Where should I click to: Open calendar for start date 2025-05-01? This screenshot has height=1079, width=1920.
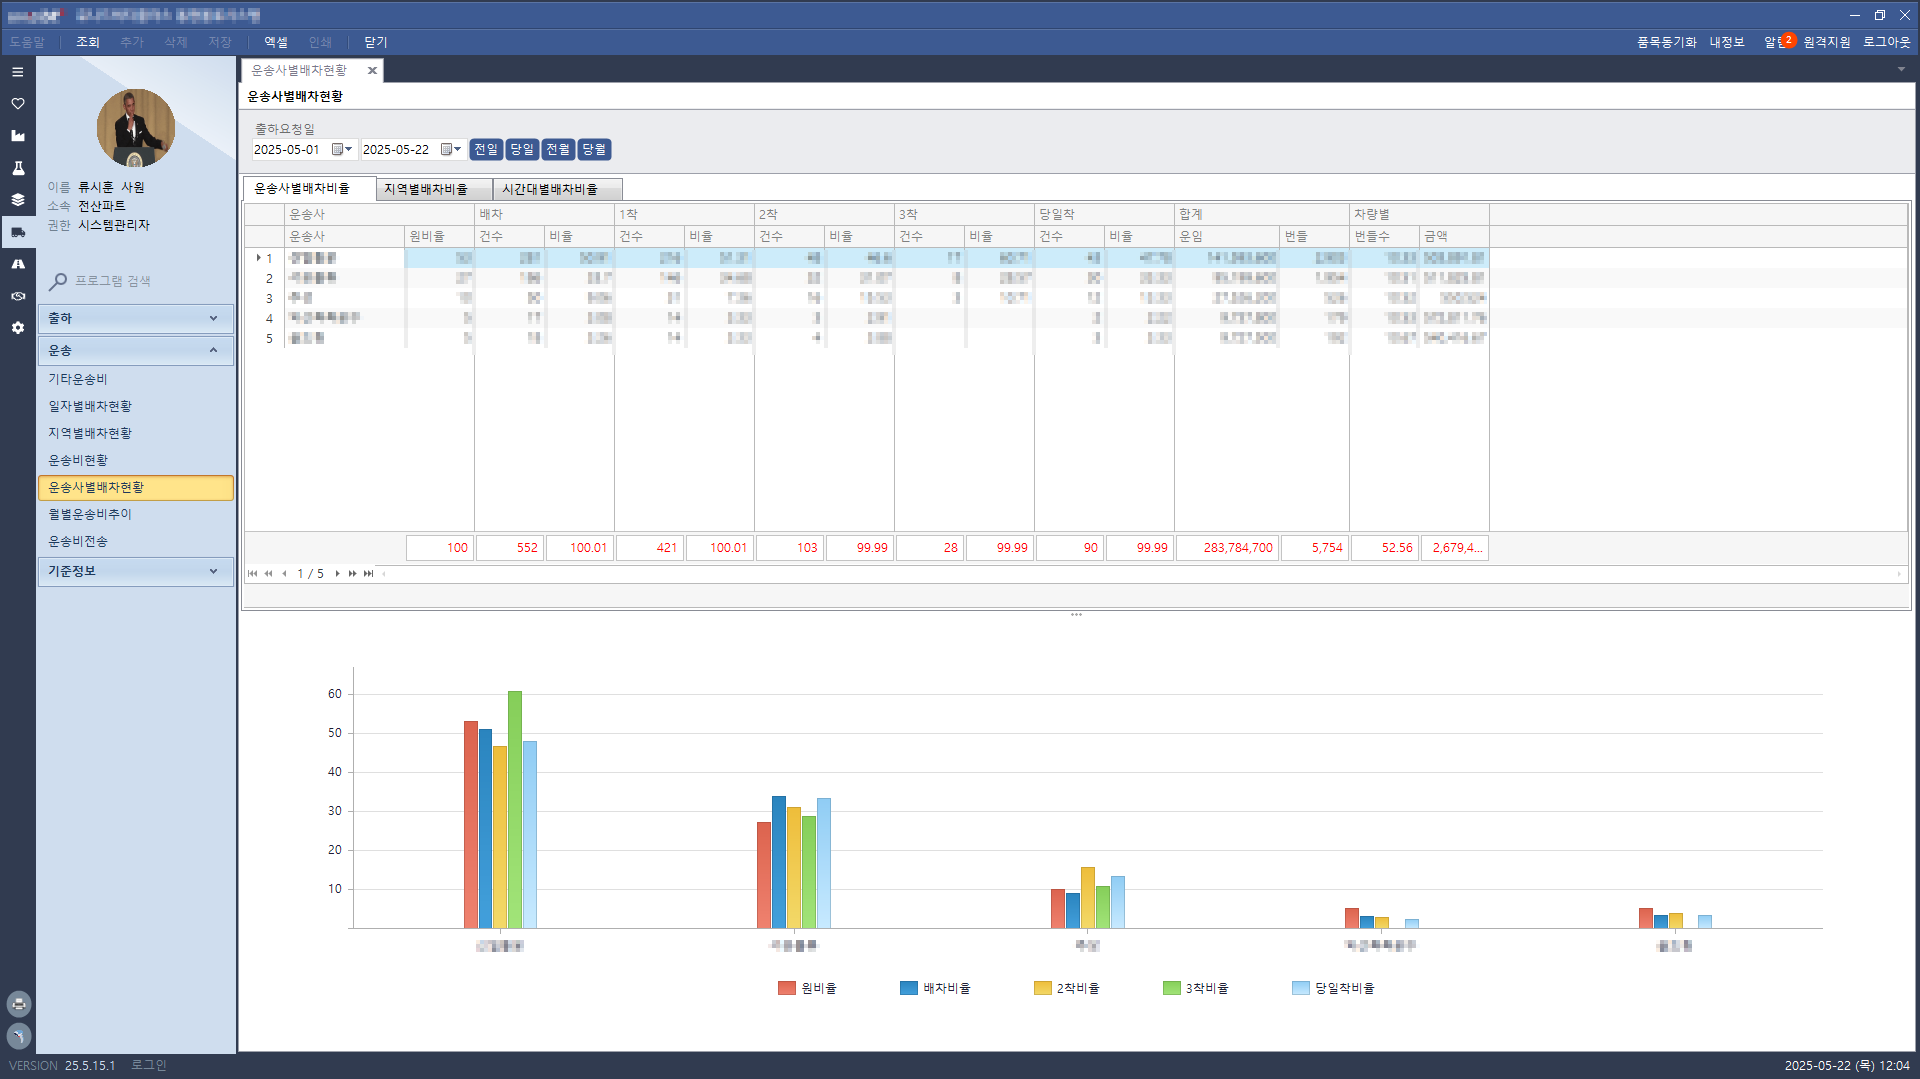pos(342,150)
